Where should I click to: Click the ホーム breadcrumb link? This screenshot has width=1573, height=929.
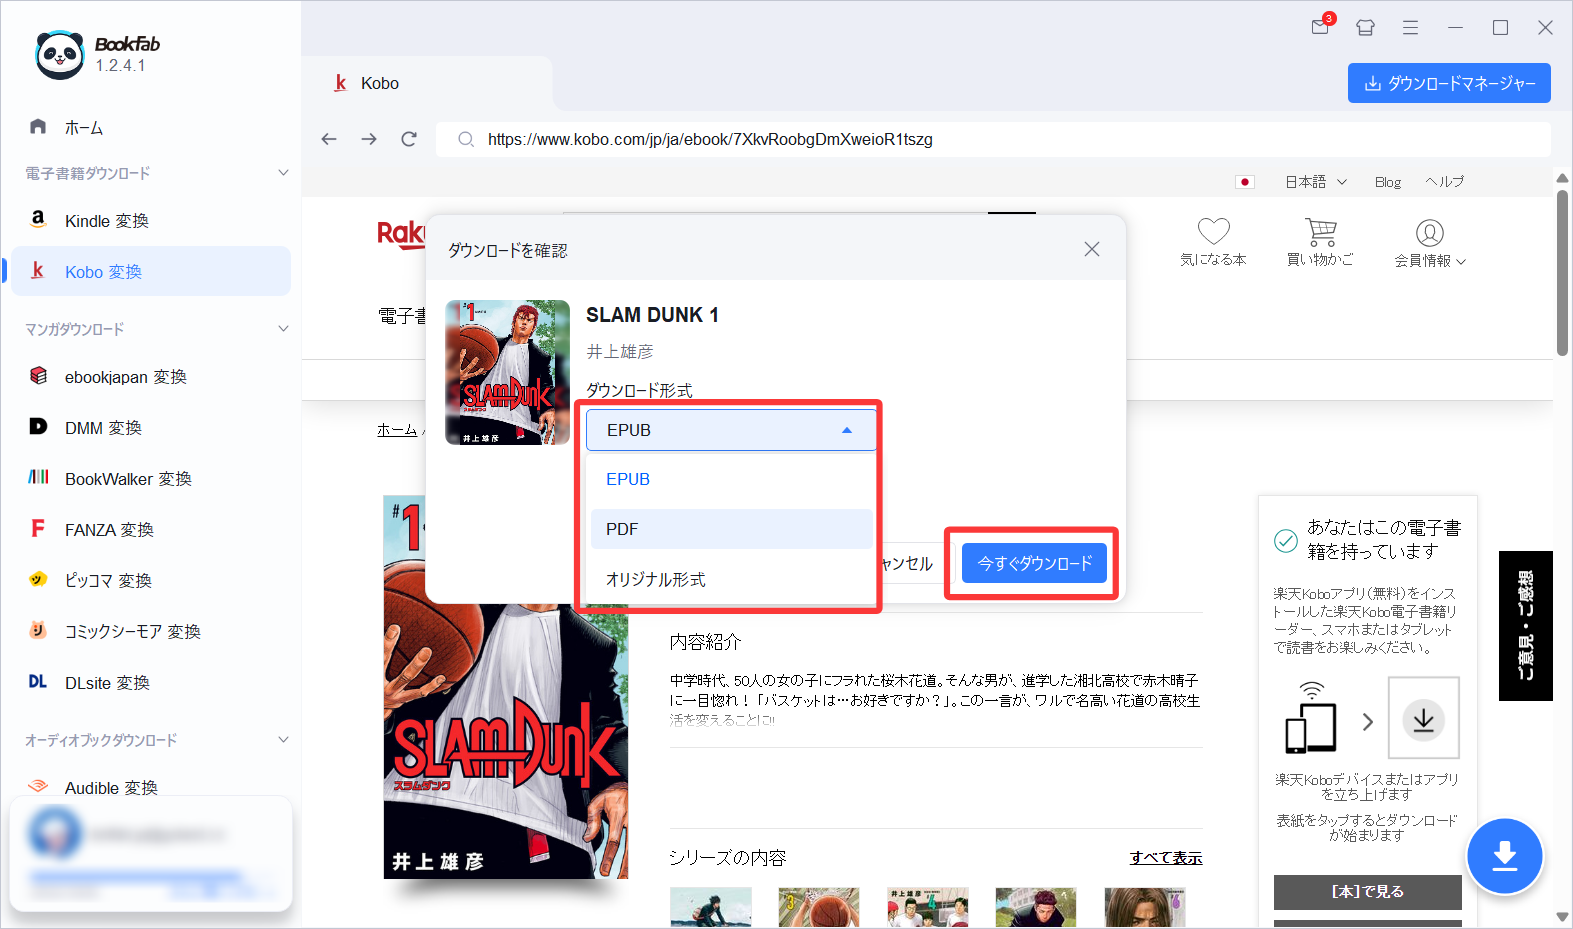[397, 429]
